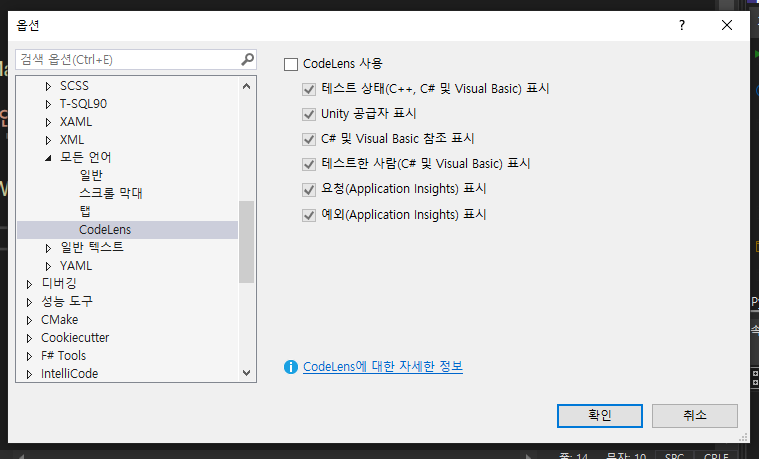Select the IntelliCode label in the tree
The height and width of the screenshot is (459, 759).
pos(69,373)
